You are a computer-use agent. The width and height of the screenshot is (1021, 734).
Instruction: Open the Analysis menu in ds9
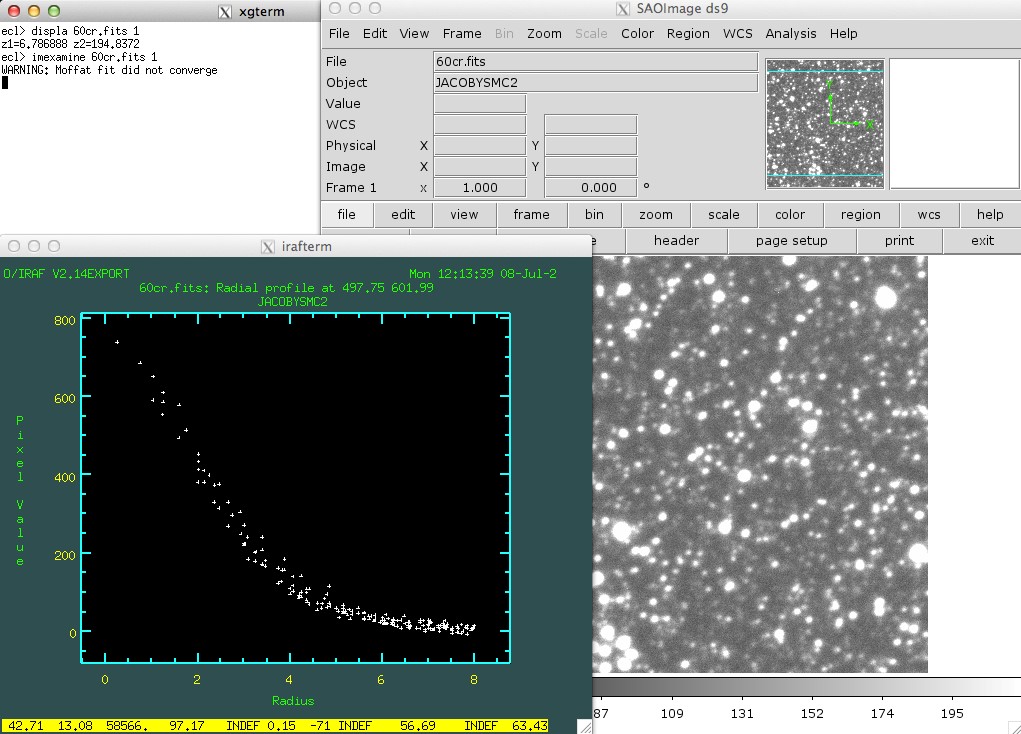click(790, 34)
